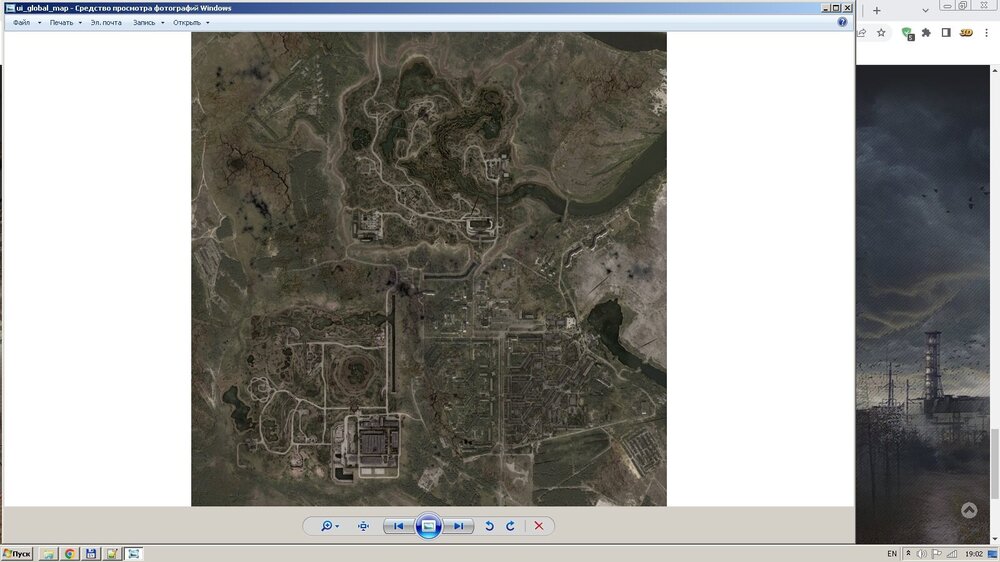Click the Эл. почта menu item
Image resolution: width=1000 pixels, height=562 pixels.
click(106, 22)
